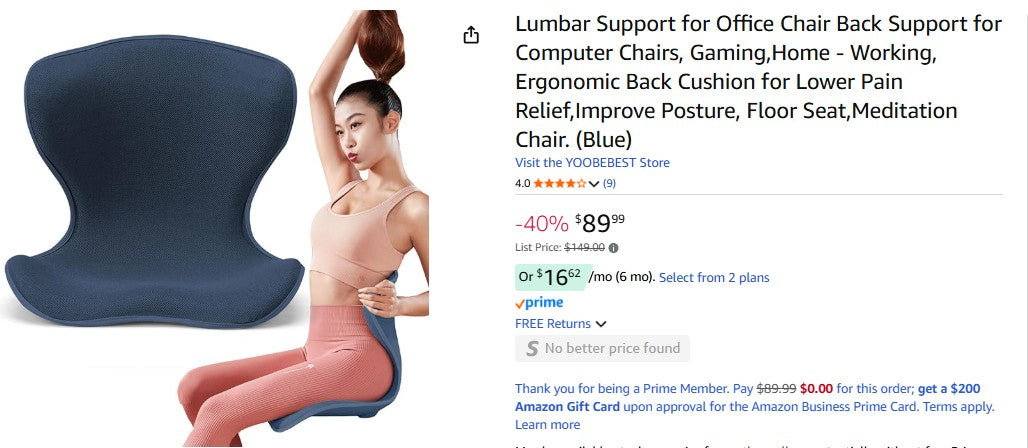Image resolution: width=1028 pixels, height=448 pixels.
Task: Click the orange star rating icons
Action: tap(559, 184)
